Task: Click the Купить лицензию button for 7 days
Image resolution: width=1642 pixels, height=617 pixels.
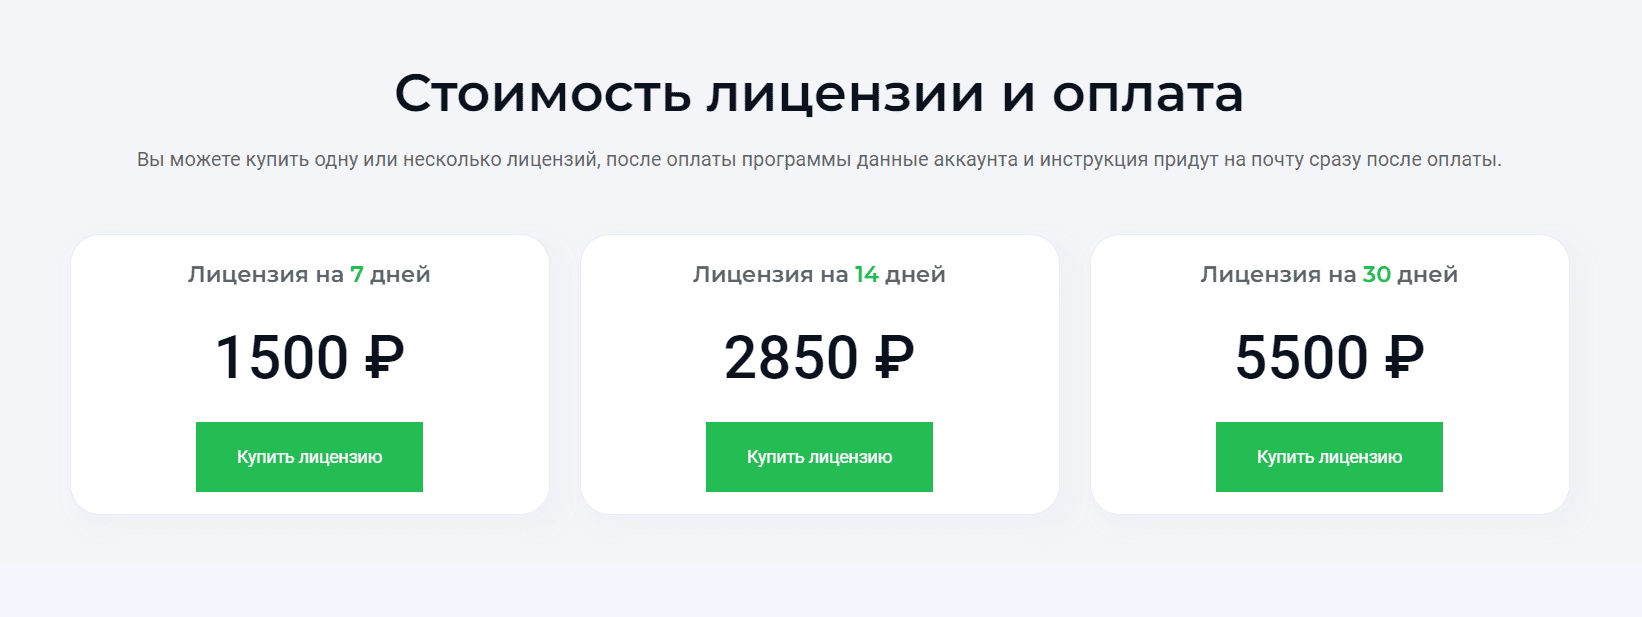Action: pyautogui.click(x=309, y=457)
